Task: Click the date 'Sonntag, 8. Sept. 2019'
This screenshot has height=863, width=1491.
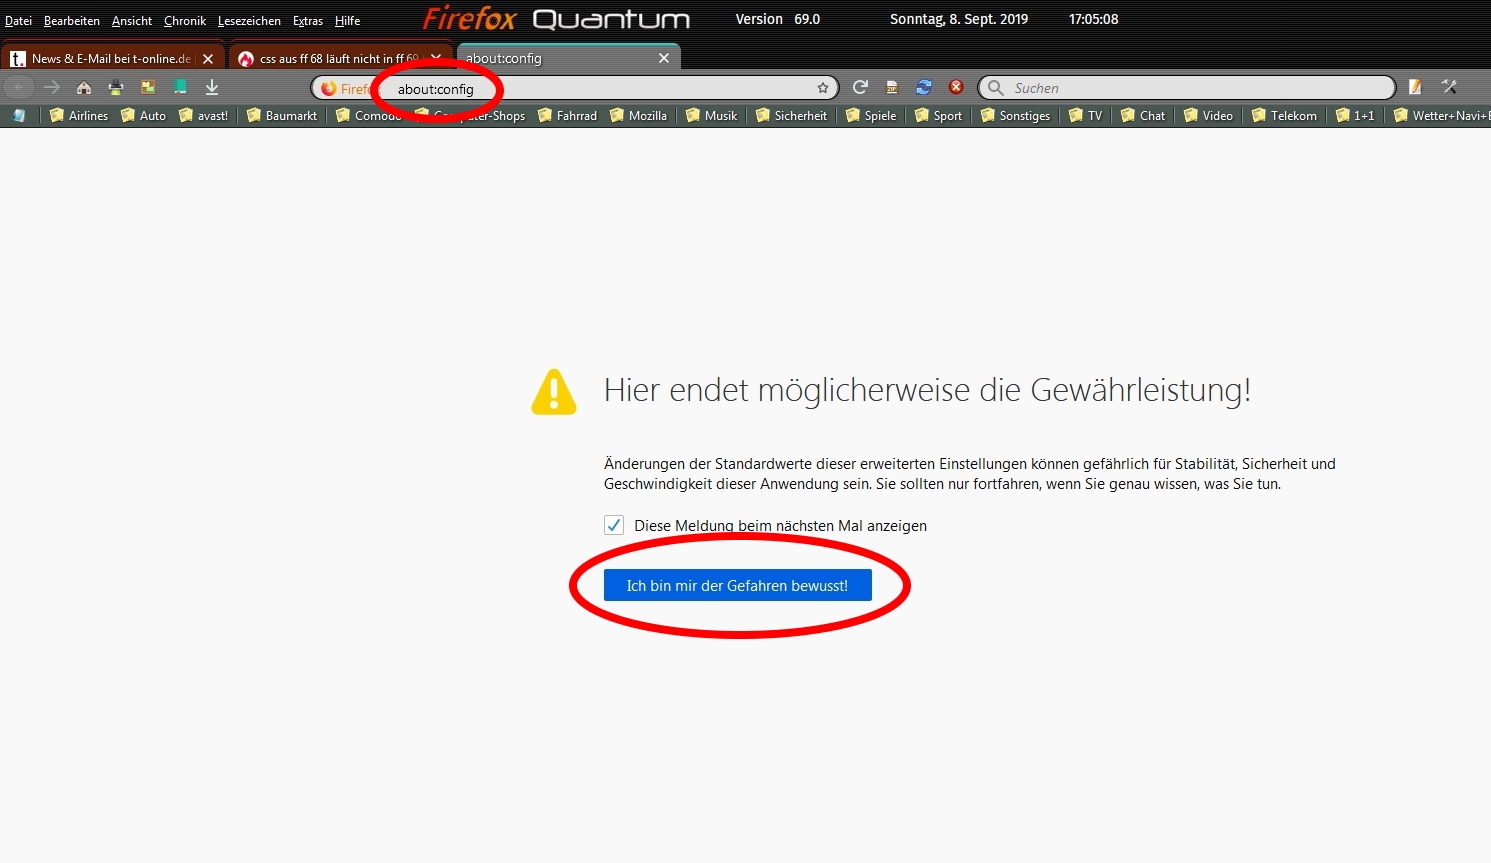Action: (959, 19)
